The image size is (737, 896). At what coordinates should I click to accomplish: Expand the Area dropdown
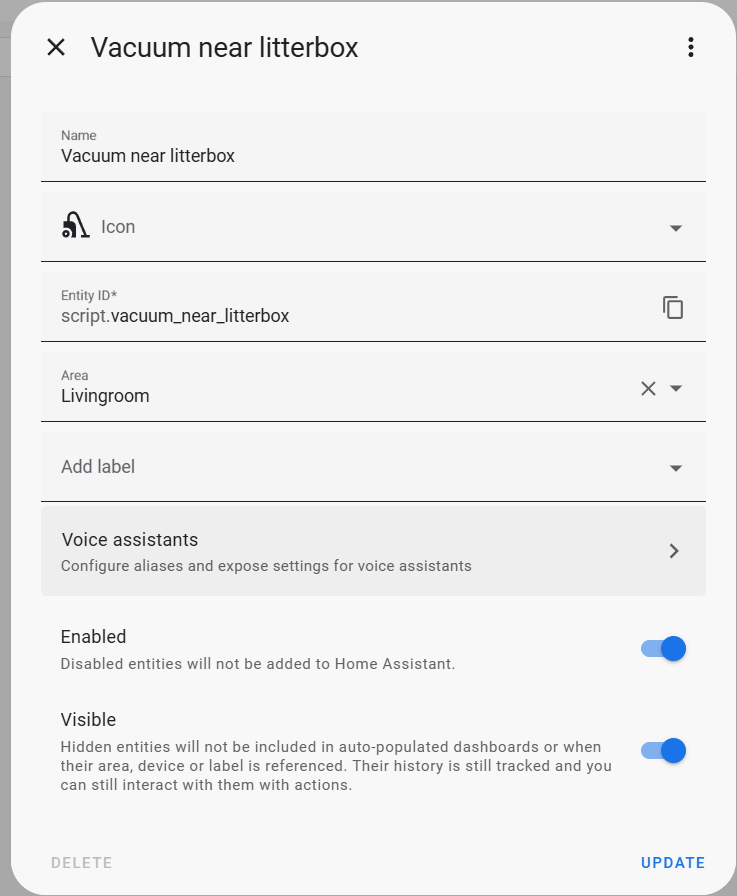click(676, 388)
